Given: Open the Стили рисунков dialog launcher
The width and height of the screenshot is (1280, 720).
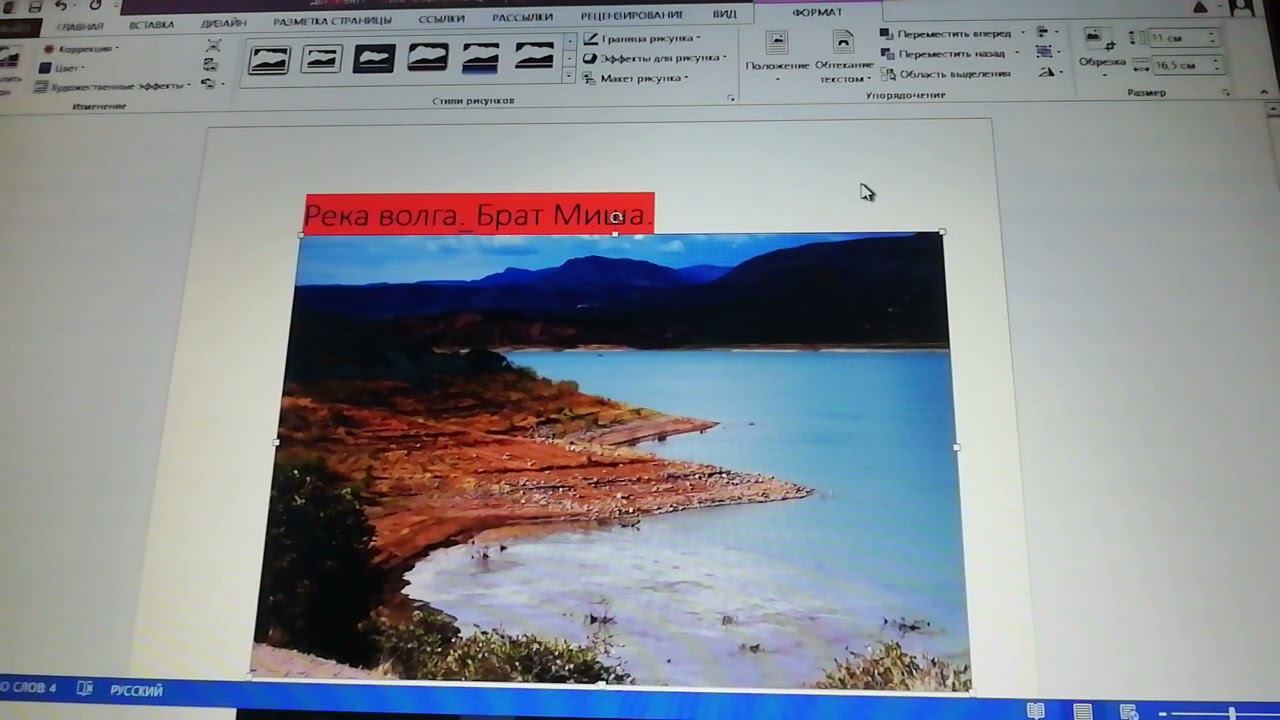Looking at the screenshot, I should point(731,98).
